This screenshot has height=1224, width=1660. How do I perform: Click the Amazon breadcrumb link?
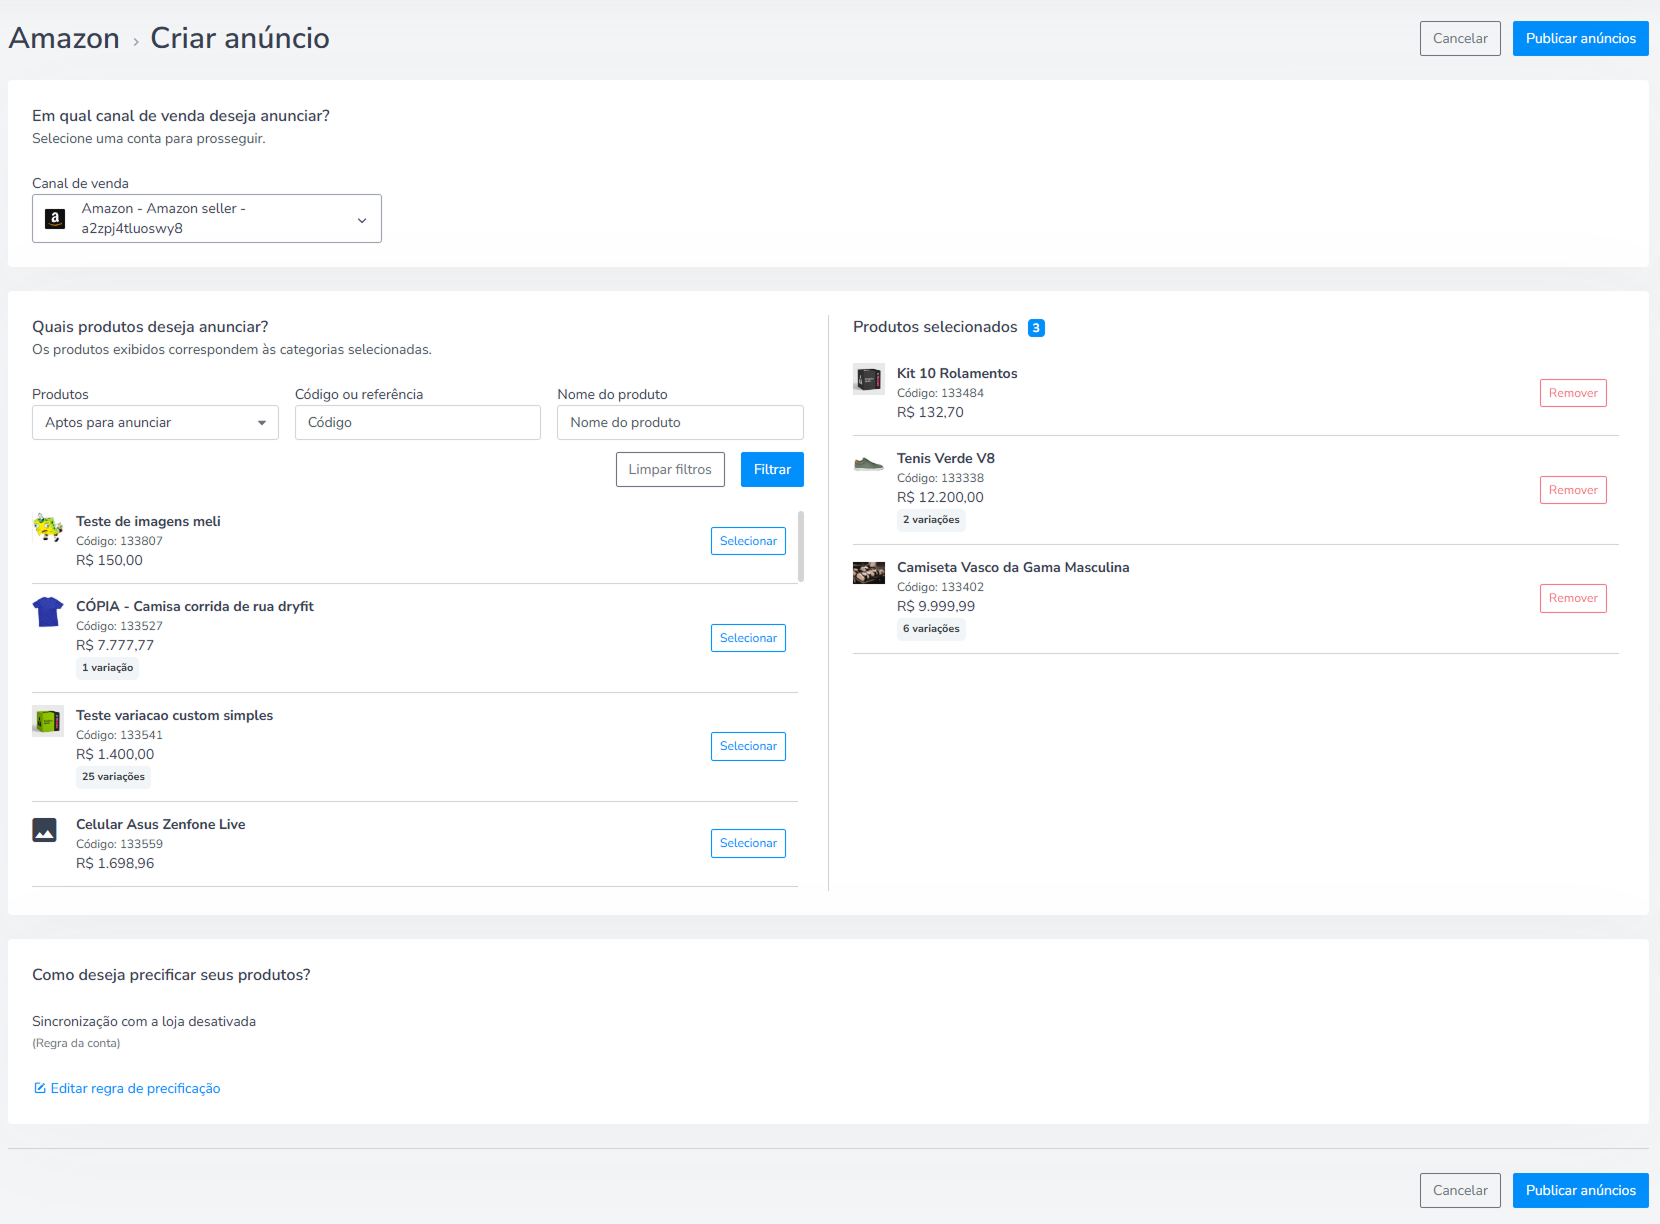point(64,38)
